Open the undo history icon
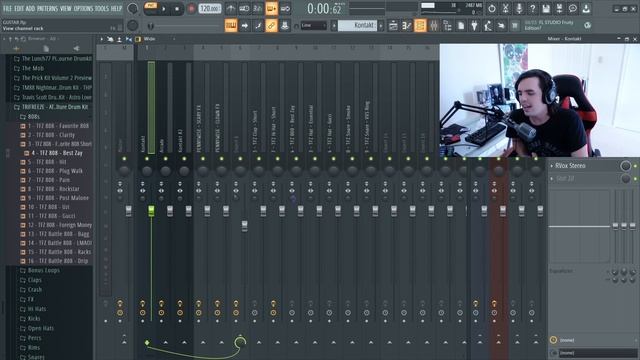 tap(492, 8)
